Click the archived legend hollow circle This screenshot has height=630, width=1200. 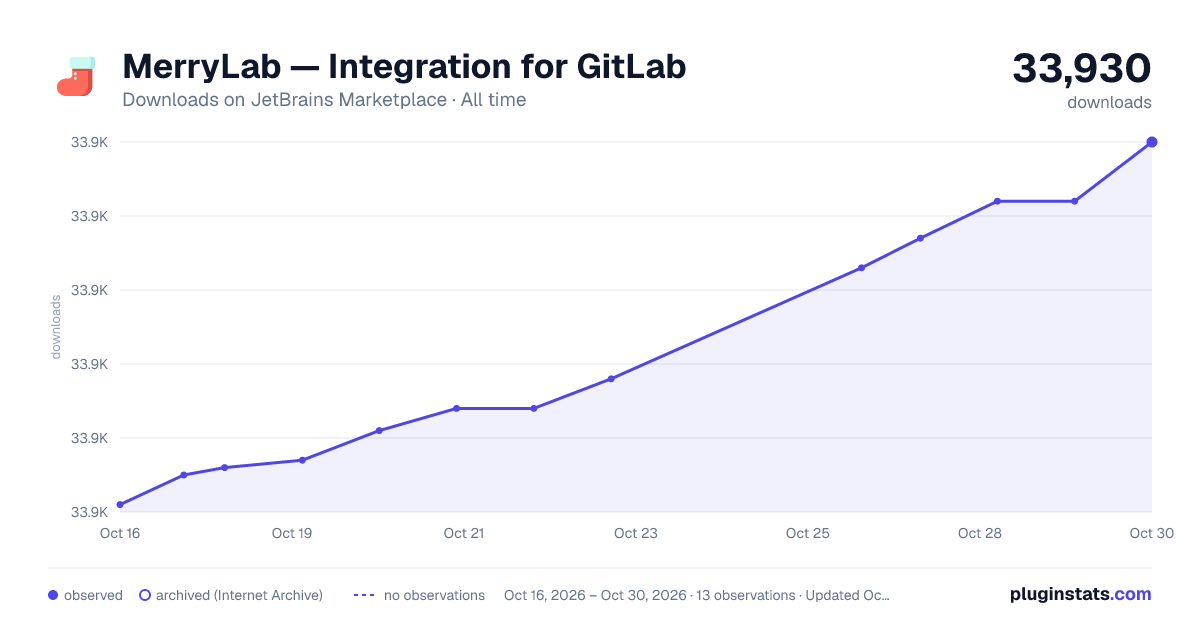coord(144,595)
